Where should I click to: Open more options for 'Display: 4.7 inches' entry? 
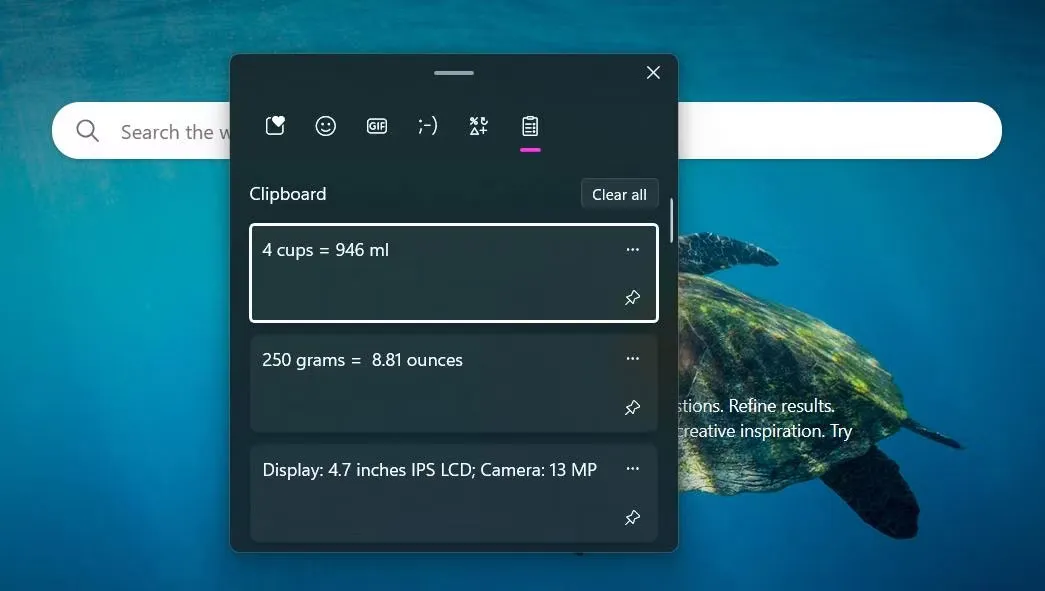pos(632,469)
